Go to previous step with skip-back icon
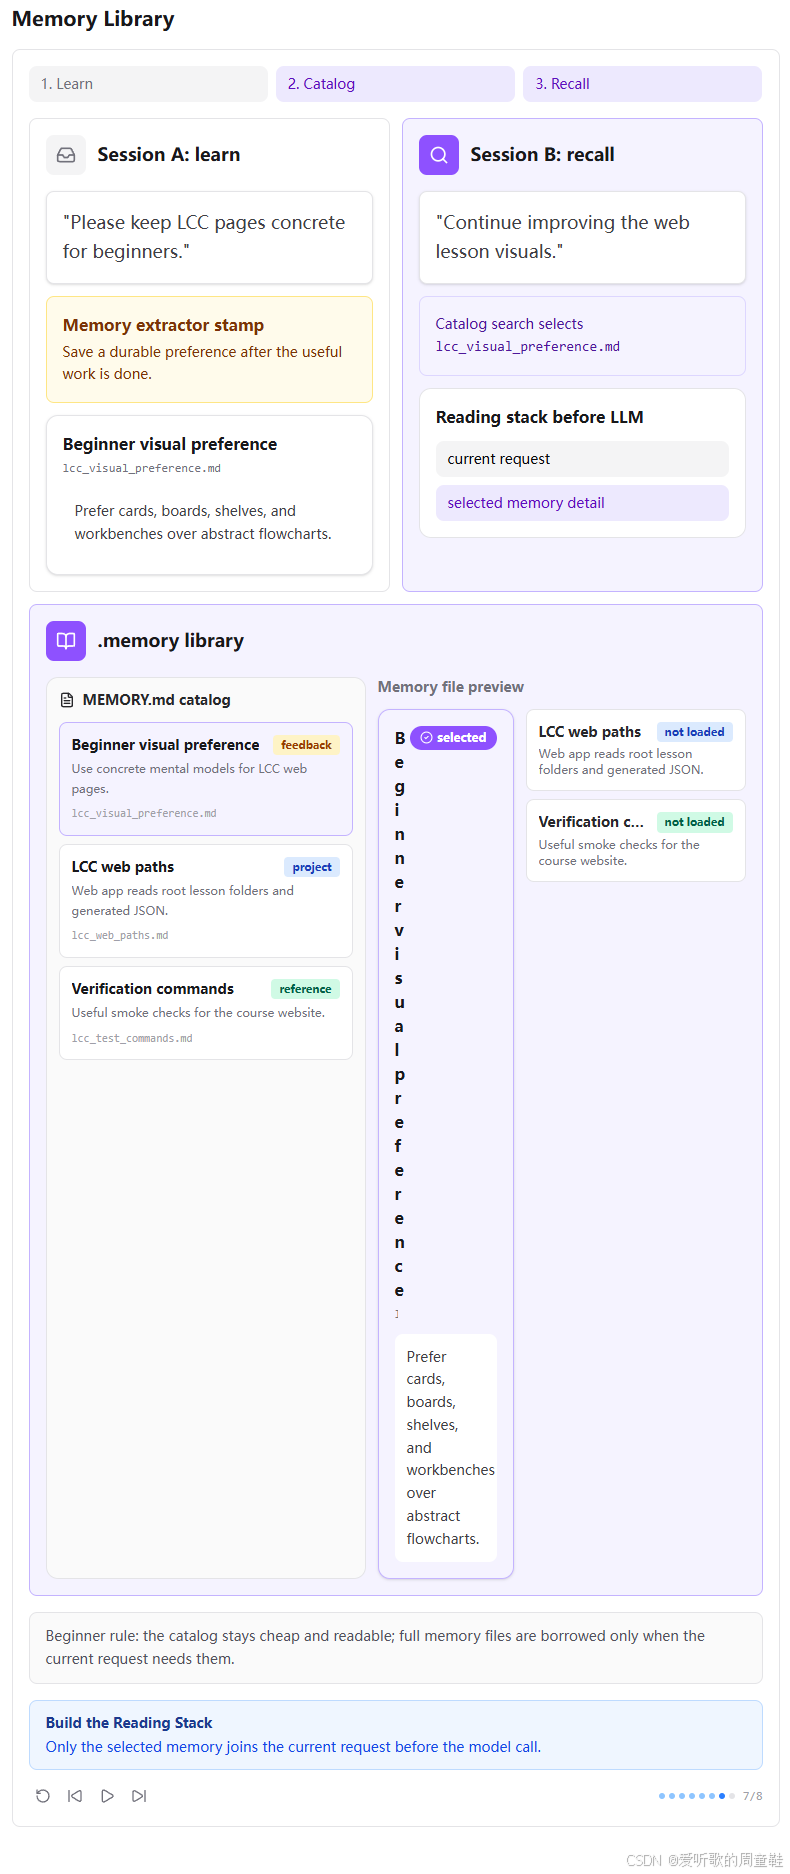The image size is (790, 1874). tap(75, 1796)
